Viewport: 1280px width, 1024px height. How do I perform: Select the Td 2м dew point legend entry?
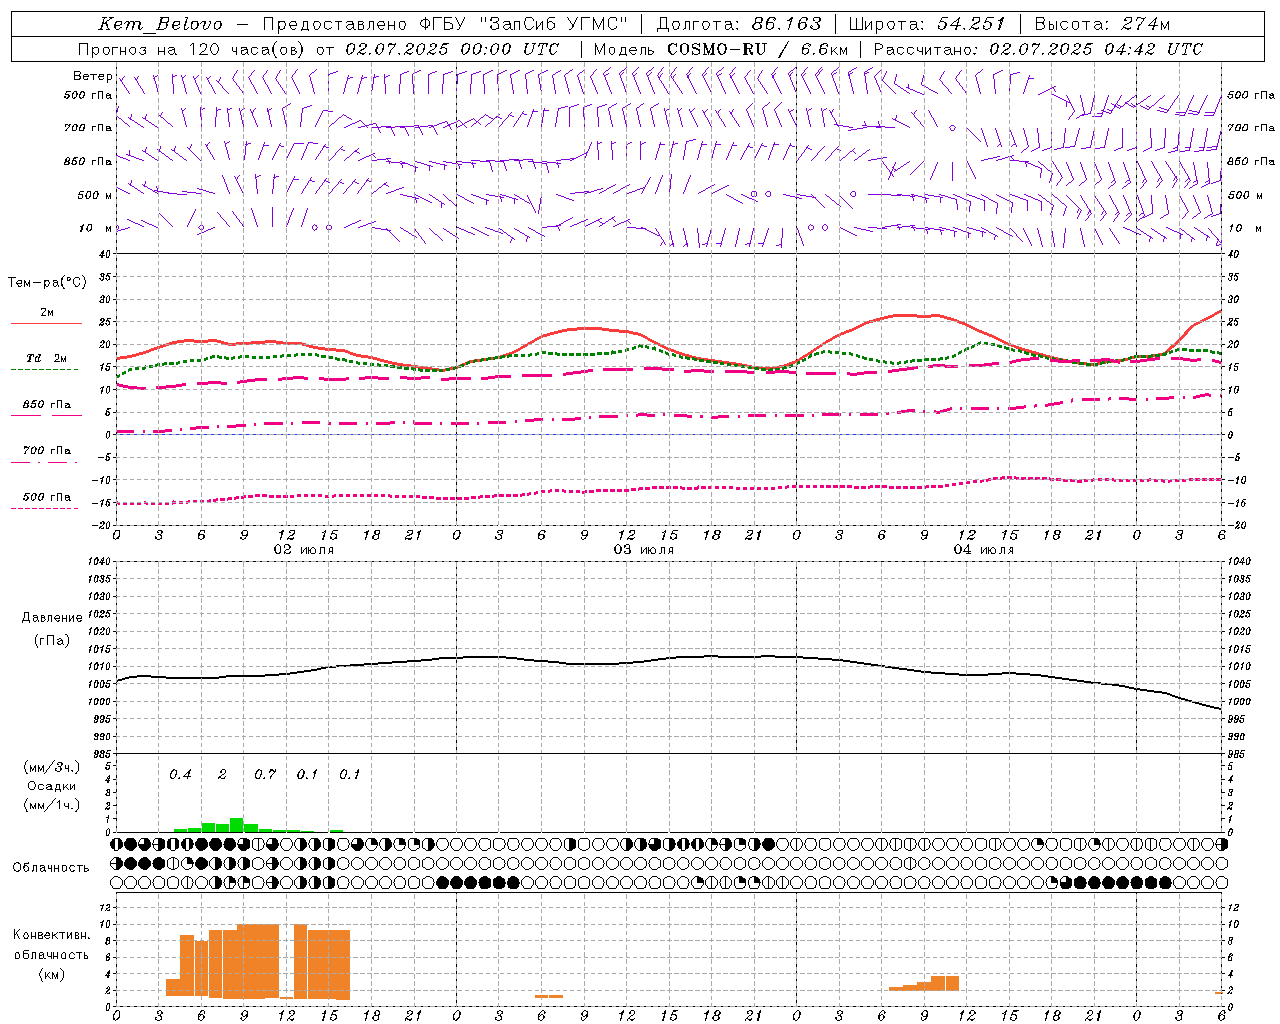[47, 358]
